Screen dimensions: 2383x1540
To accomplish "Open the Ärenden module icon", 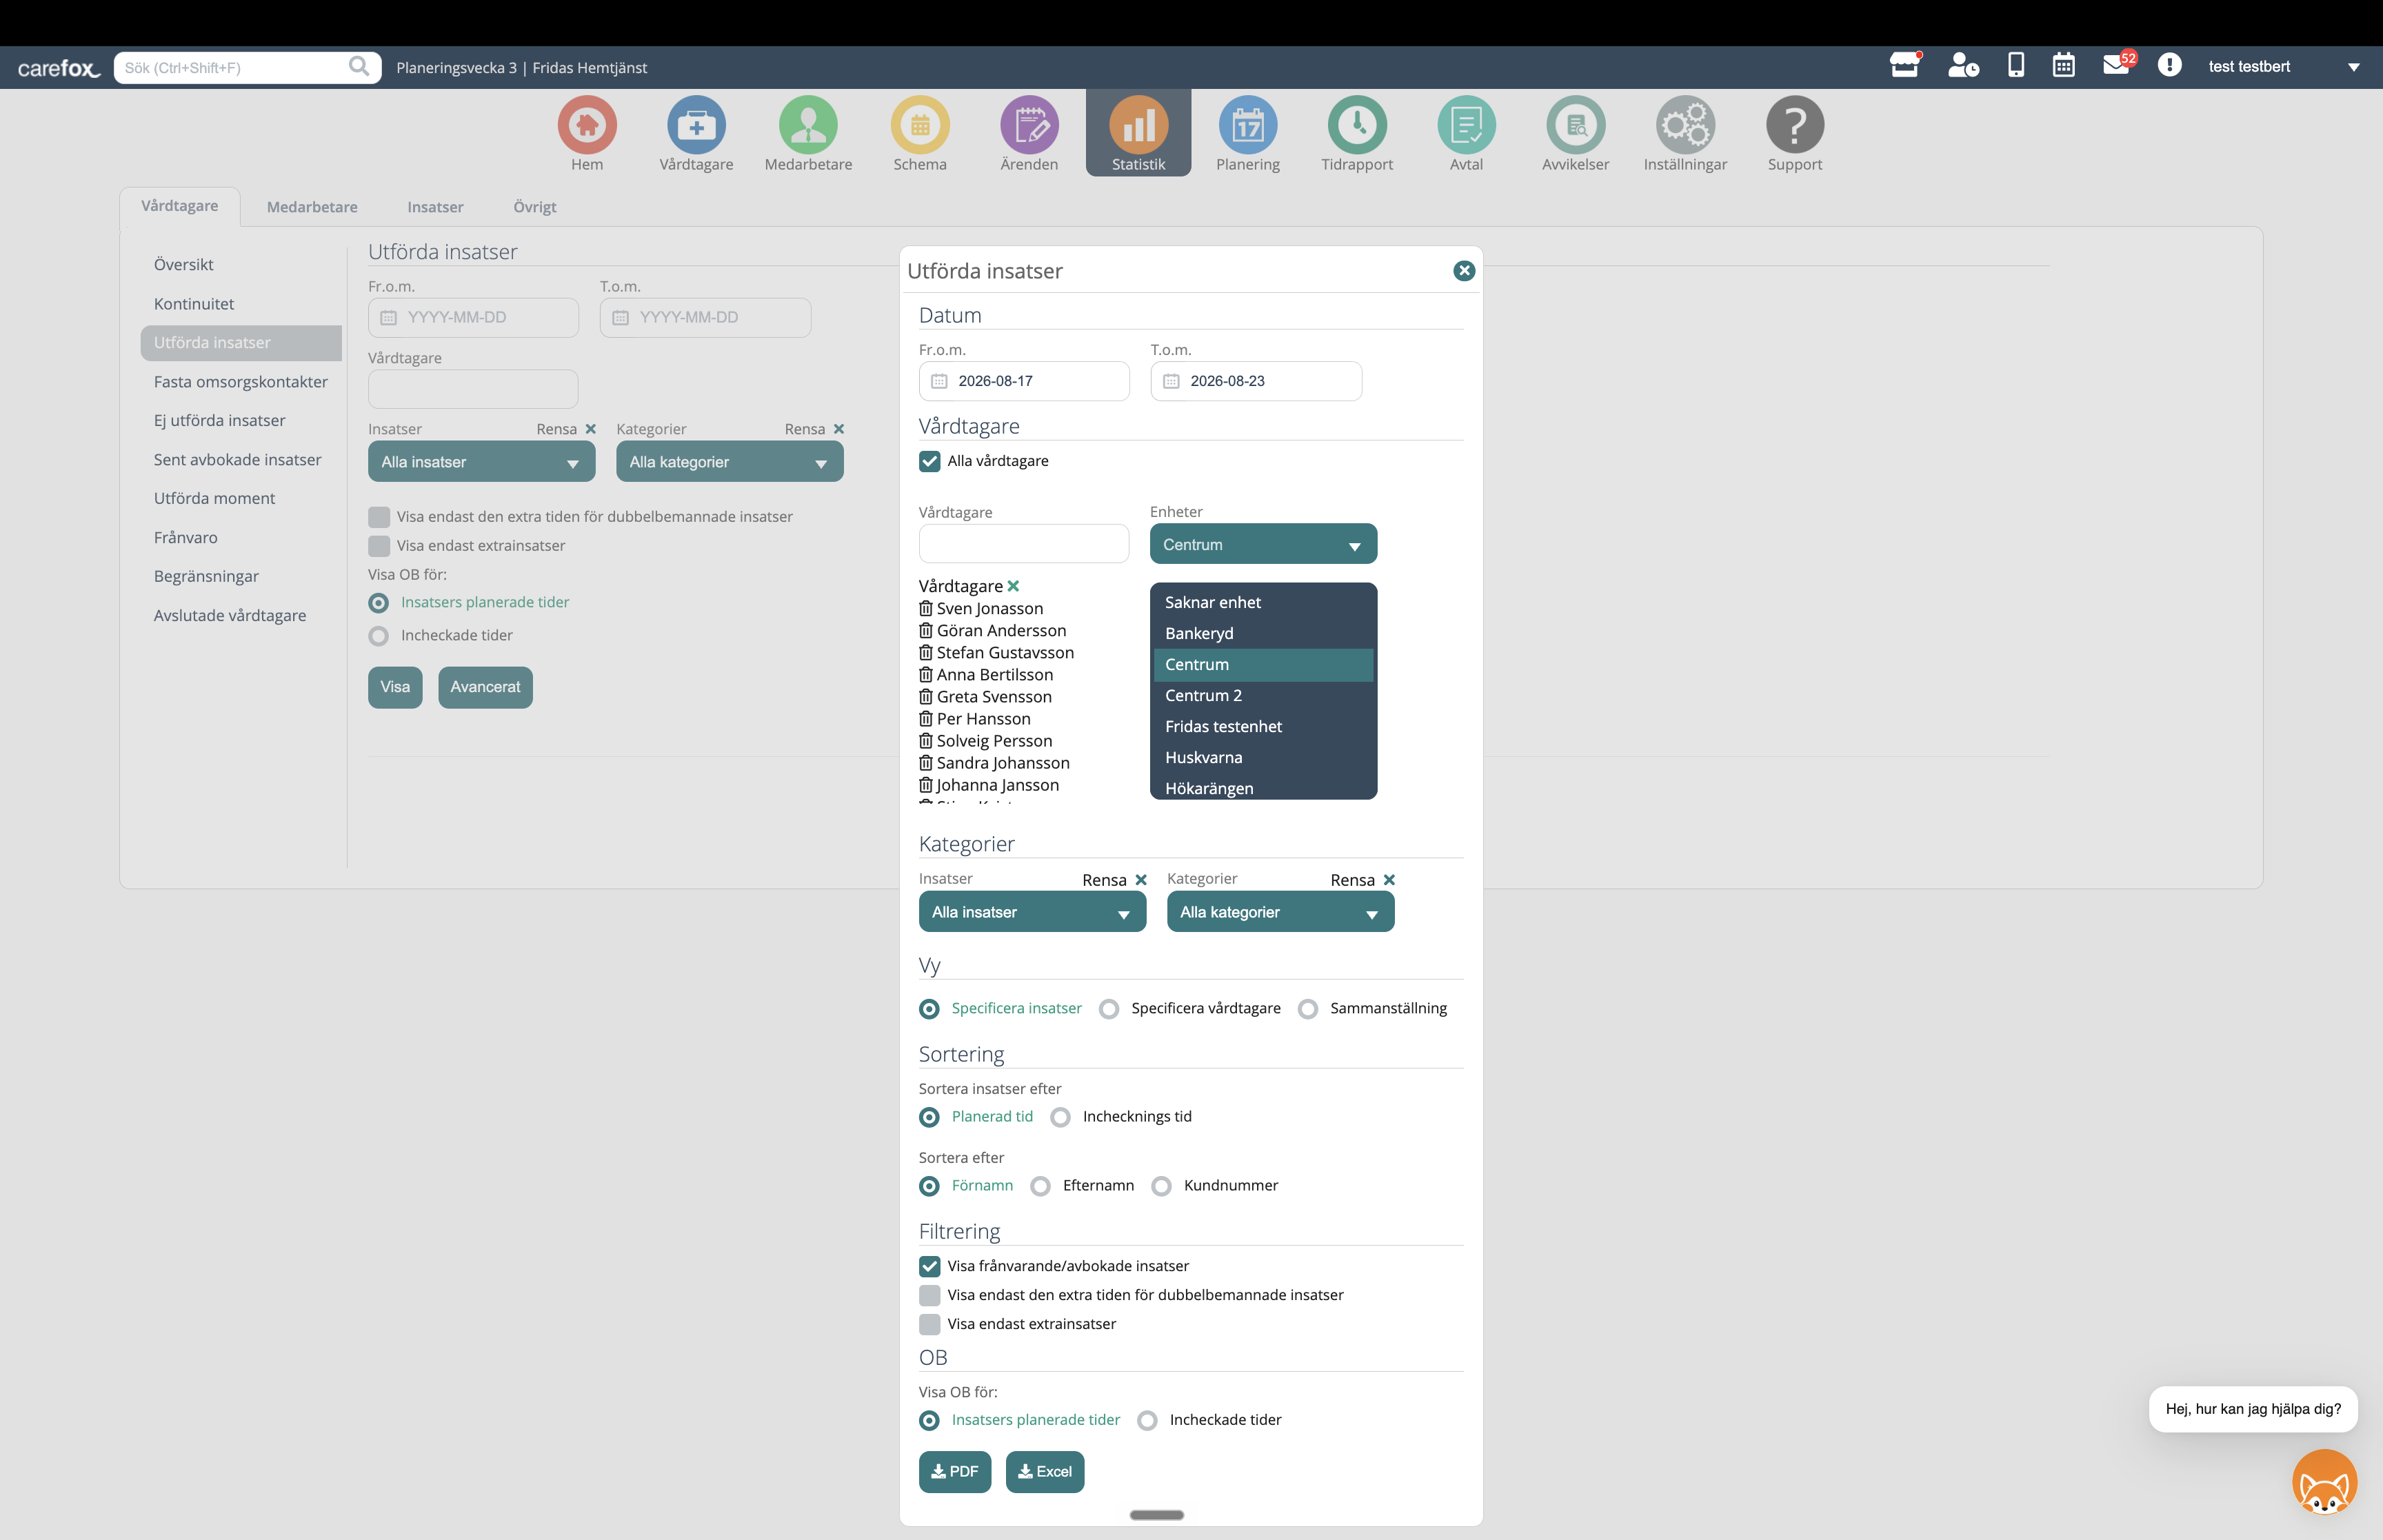I will 1029,126.
